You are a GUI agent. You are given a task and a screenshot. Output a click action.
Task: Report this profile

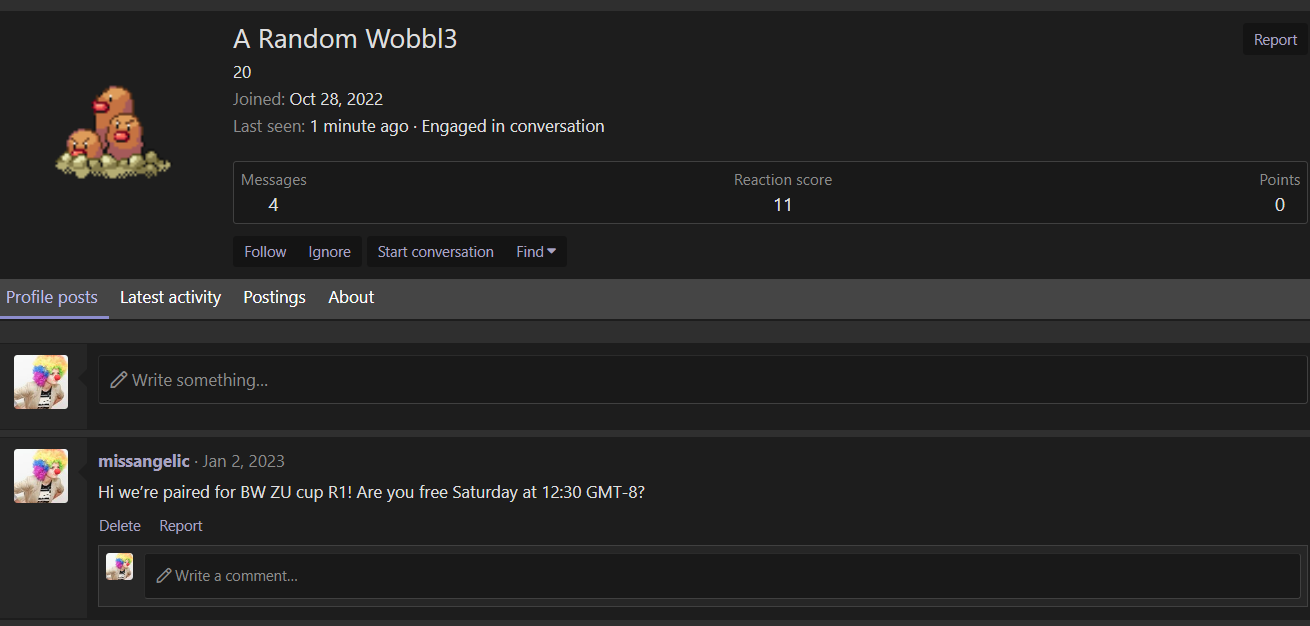tap(1274, 39)
